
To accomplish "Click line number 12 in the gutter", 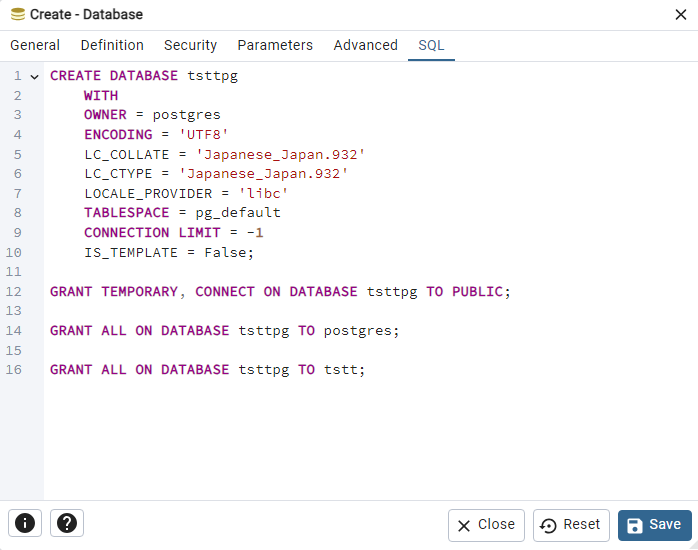I will coord(13,291).
